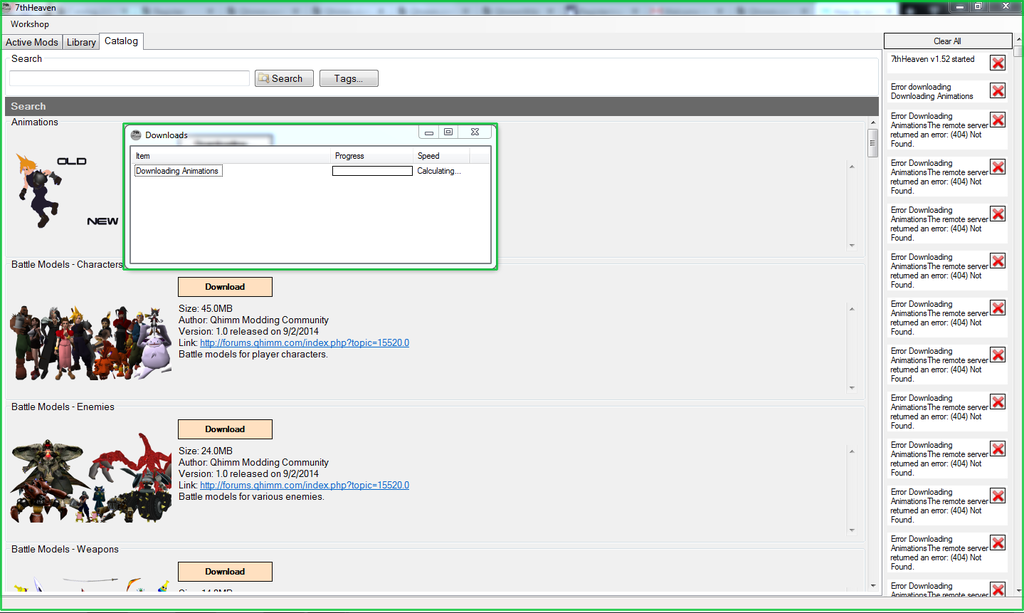Select the Cloud old/new Animations preview image
Image resolution: width=1024 pixels, height=613 pixels.
(x=66, y=188)
